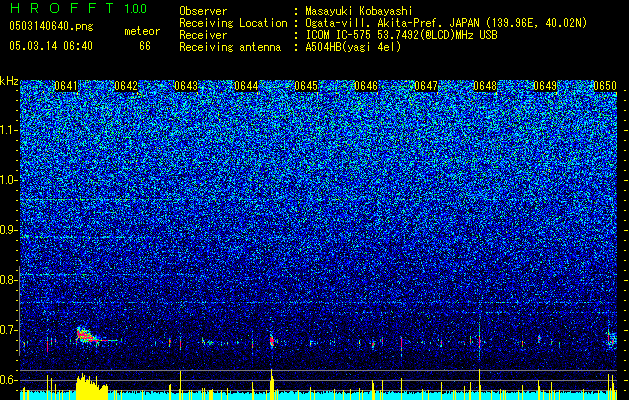Click the A504HB(yagi 4el) antenna text

353,47
